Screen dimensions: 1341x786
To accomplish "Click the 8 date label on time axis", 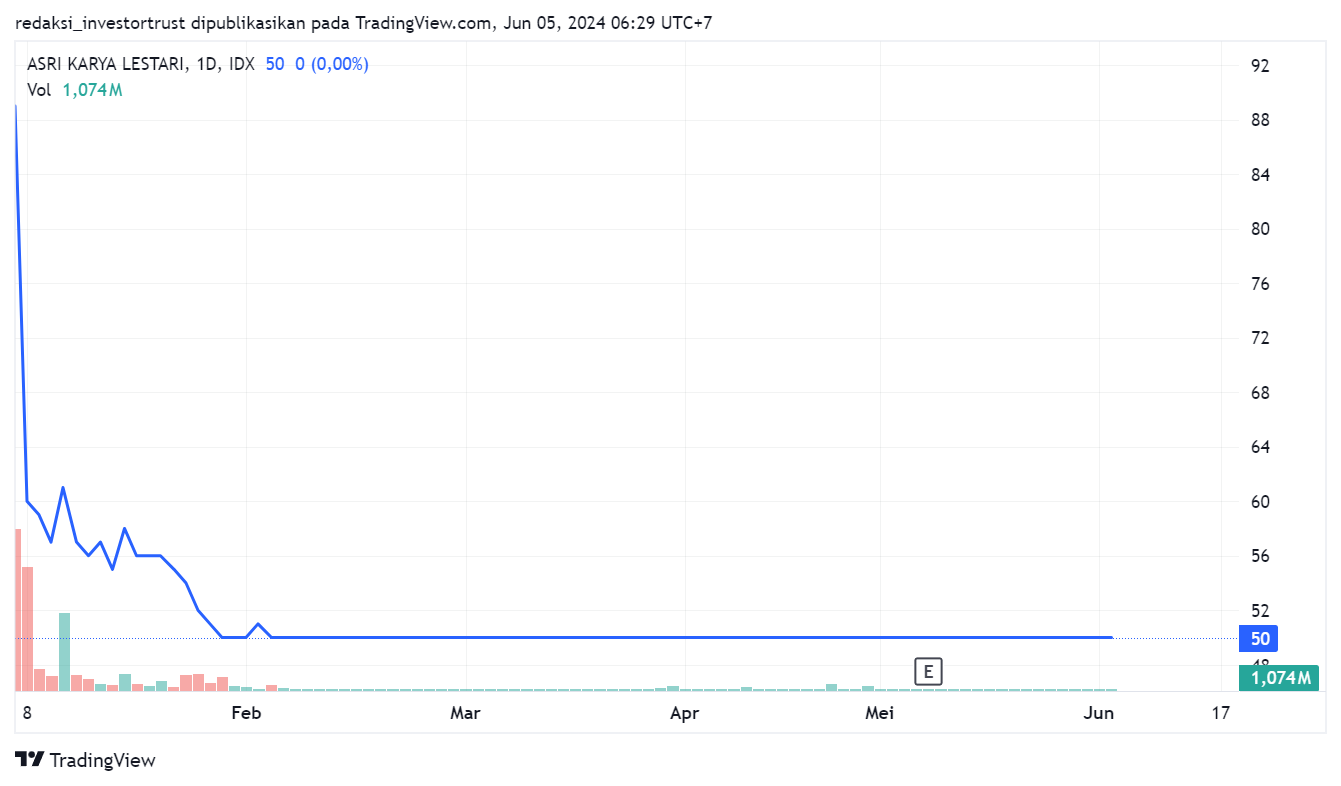I will coord(27,713).
